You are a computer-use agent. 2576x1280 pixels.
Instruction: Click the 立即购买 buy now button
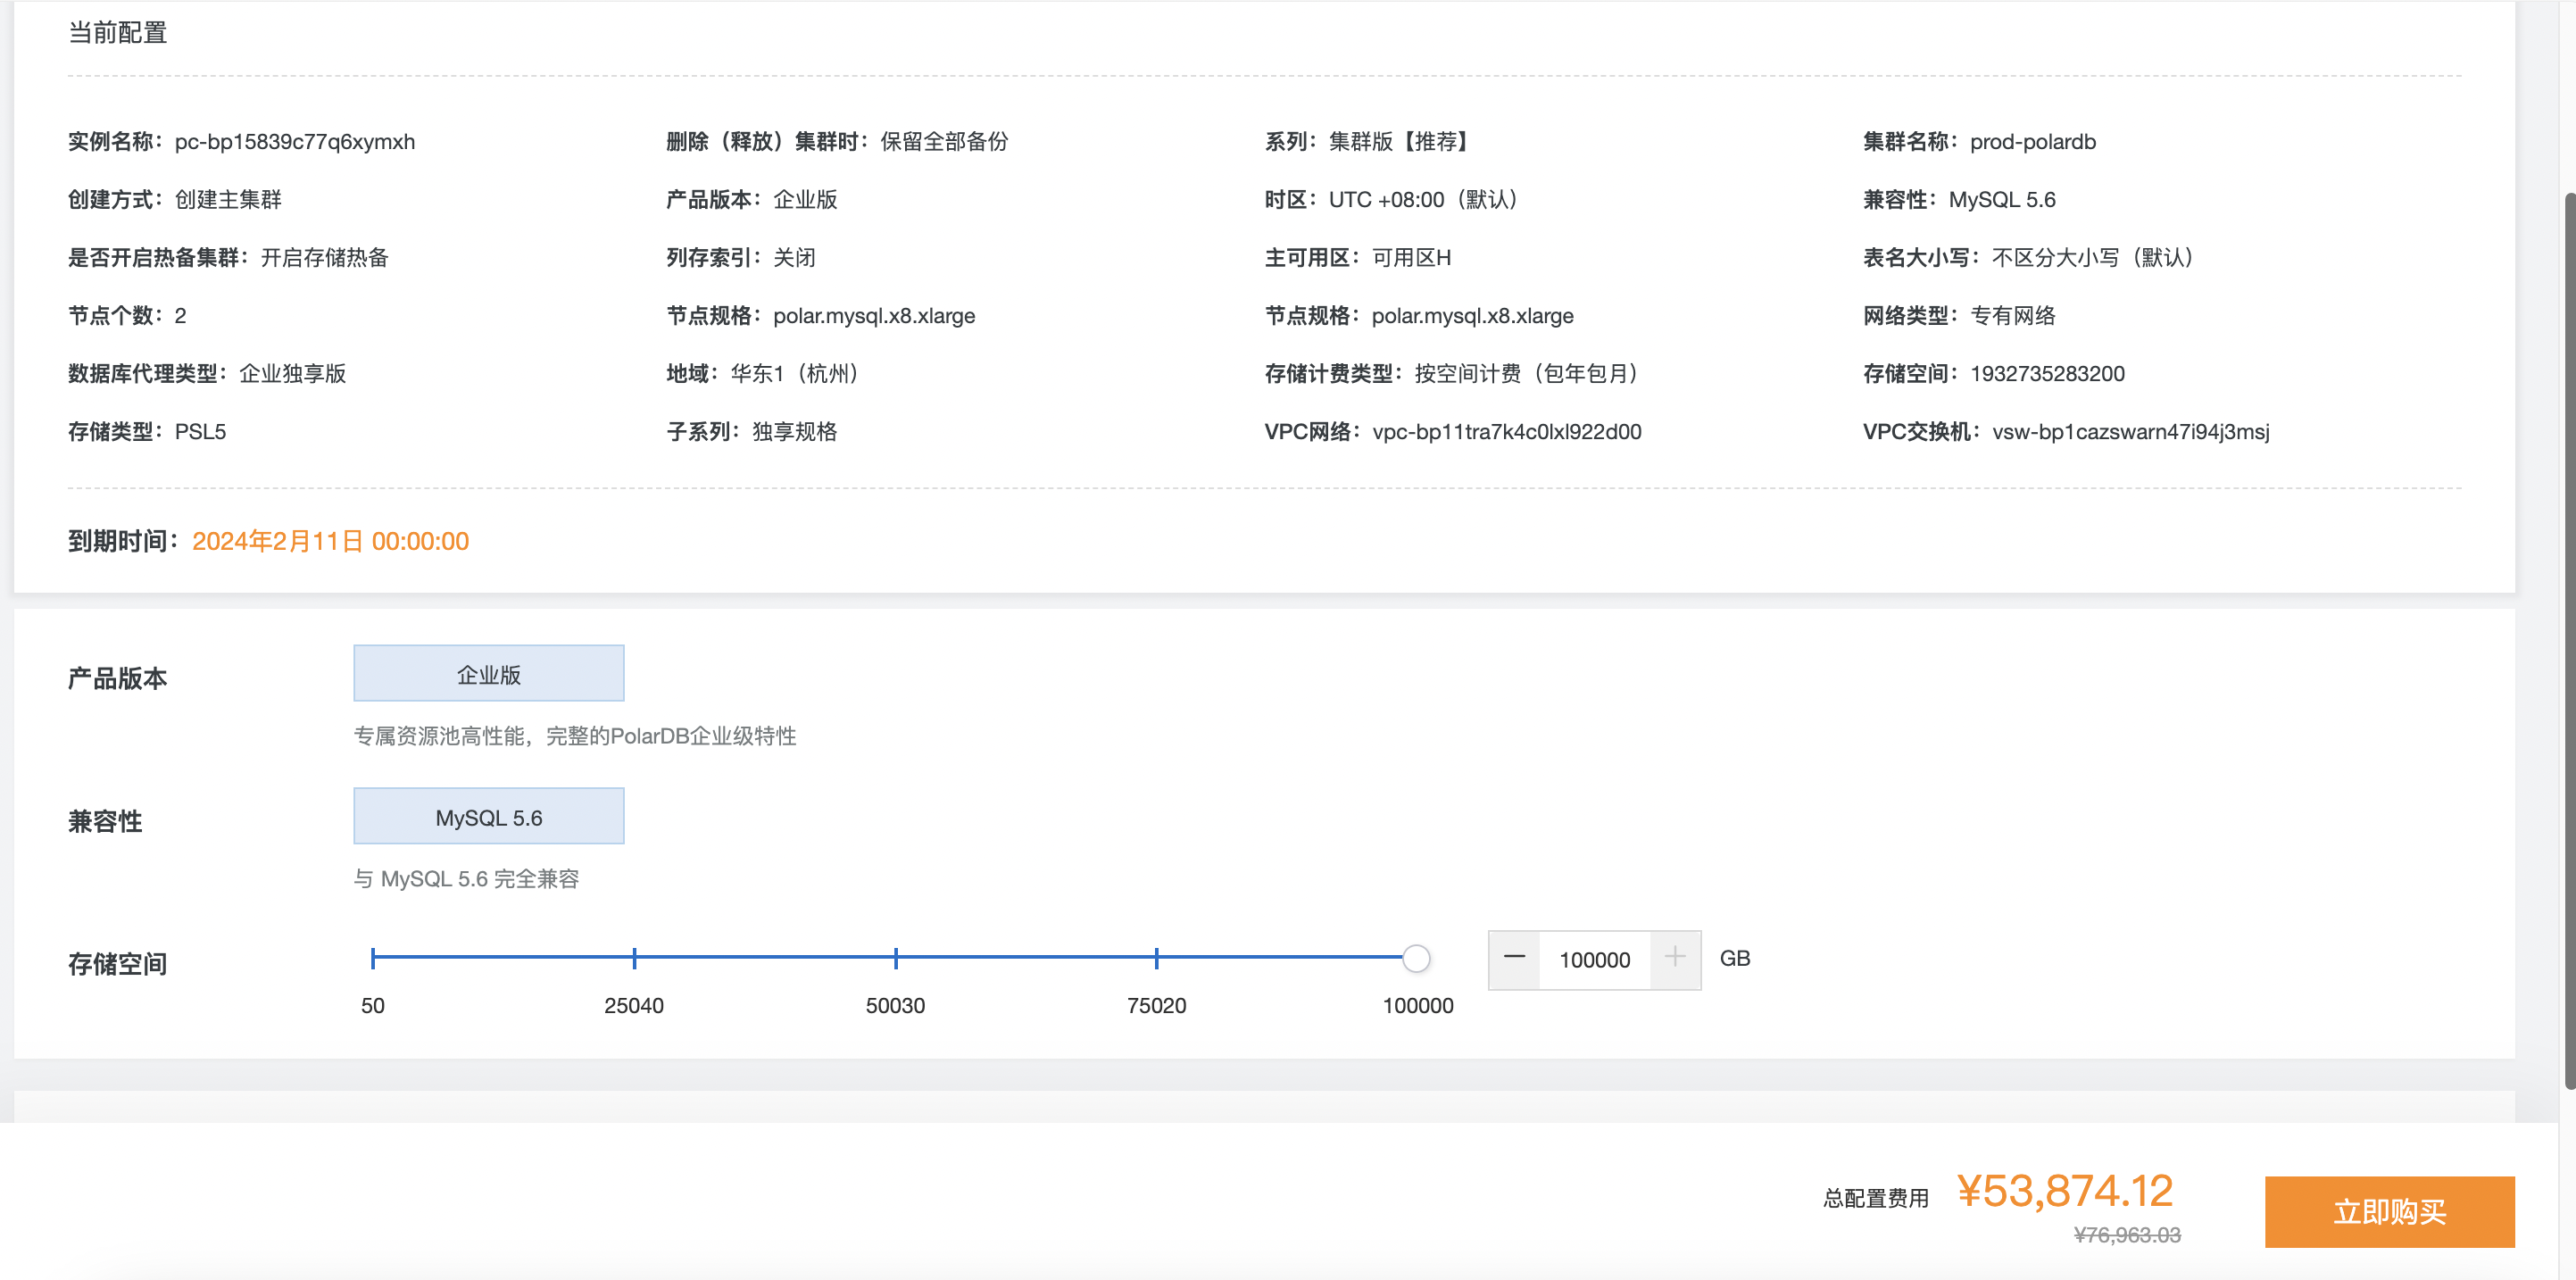2389,1211
